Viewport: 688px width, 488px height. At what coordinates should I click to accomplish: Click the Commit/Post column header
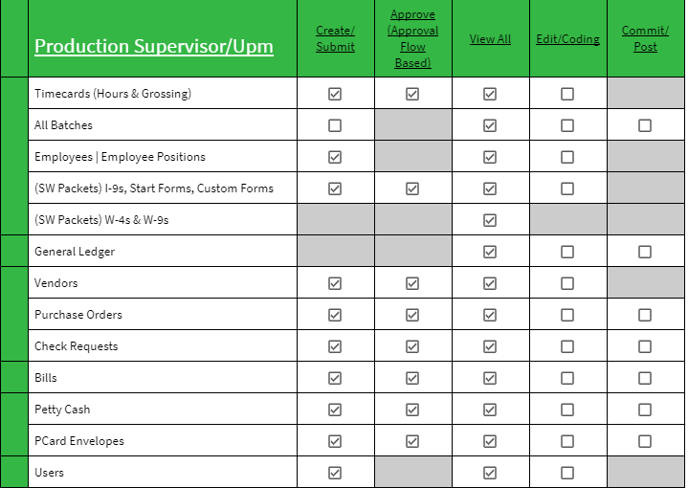(645, 39)
